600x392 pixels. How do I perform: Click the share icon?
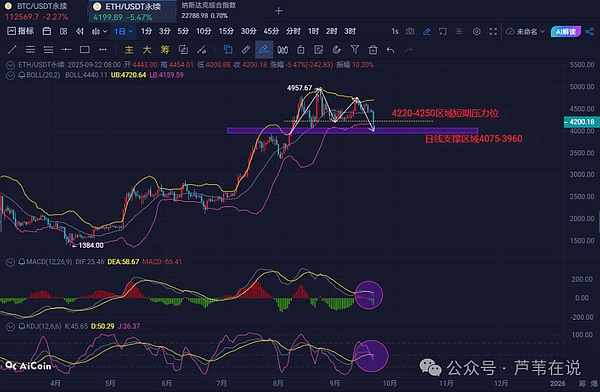tap(590, 31)
